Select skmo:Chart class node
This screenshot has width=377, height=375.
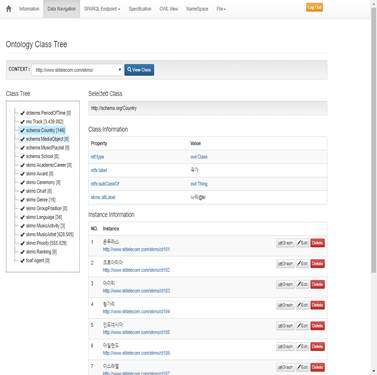39,191
